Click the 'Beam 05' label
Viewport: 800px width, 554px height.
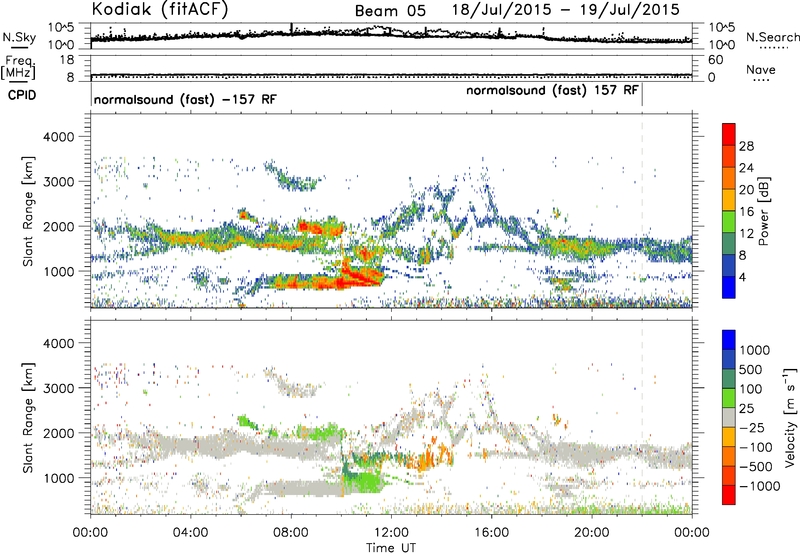click(x=390, y=11)
